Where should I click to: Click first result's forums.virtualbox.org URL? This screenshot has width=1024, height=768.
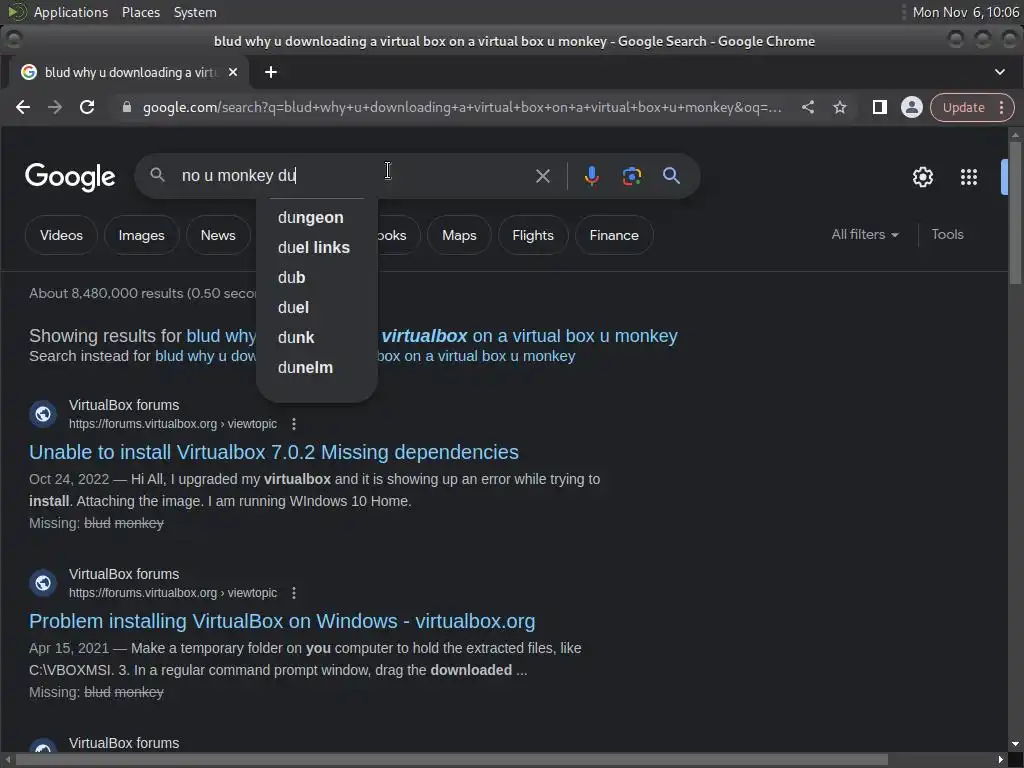pyautogui.click(x=173, y=424)
